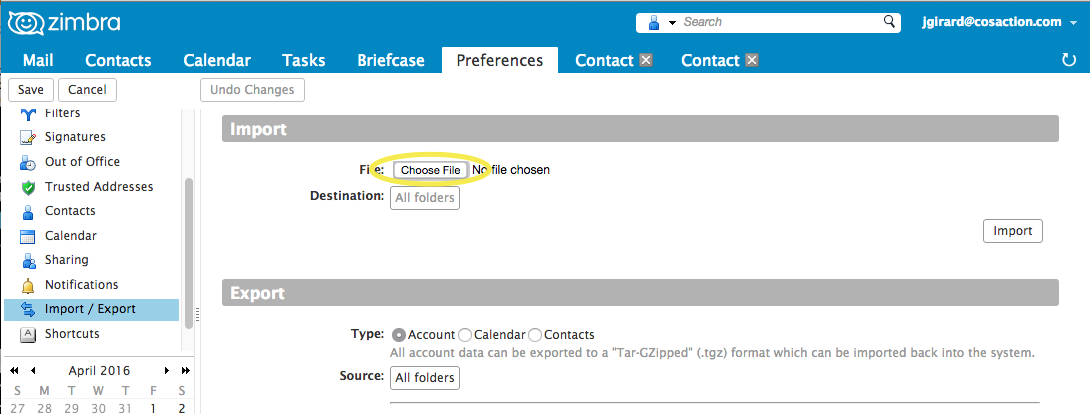Click the Trusted Addresses green shield icon
1090x414 pixels.
[28, 187]
